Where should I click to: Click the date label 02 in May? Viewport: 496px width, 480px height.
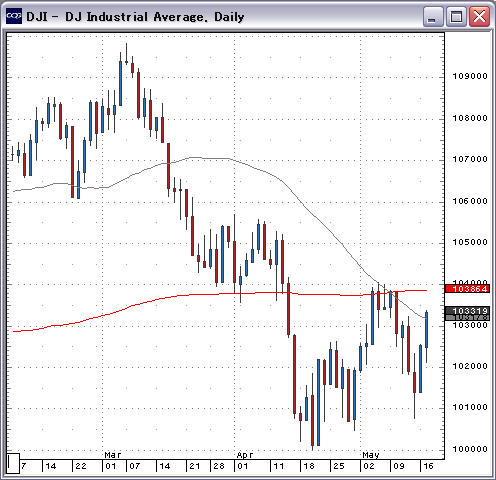(369, 466)
